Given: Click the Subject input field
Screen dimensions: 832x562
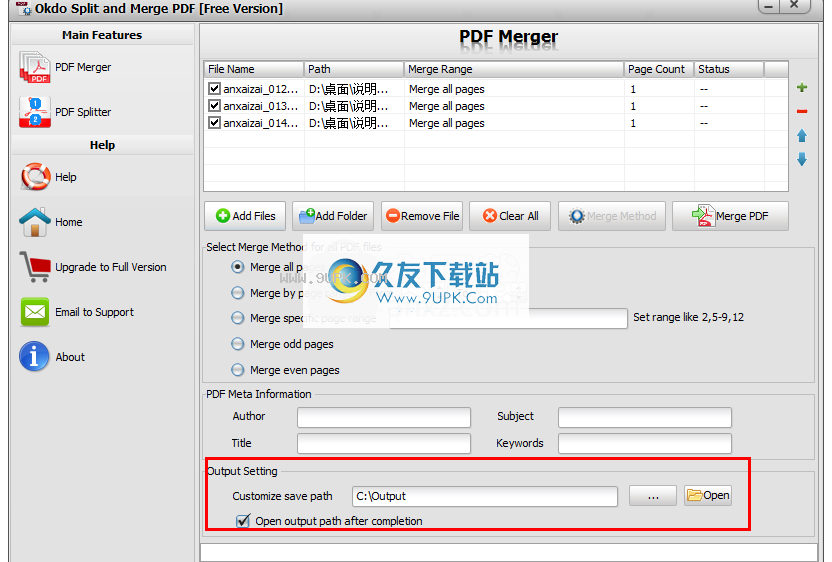Looking at the screenshot, I should 645,417.
